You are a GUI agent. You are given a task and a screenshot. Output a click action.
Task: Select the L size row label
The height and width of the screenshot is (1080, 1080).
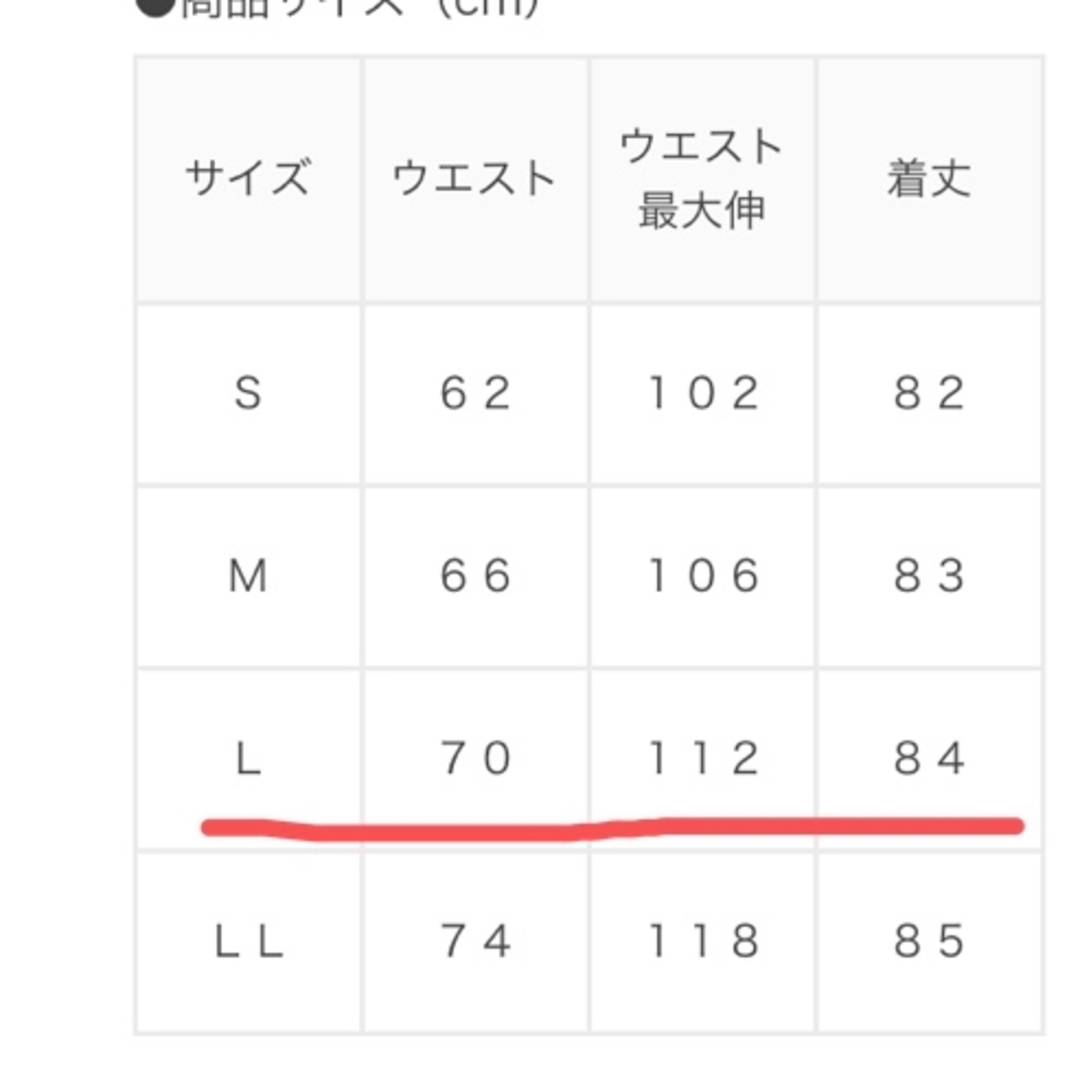click(248, 759)
